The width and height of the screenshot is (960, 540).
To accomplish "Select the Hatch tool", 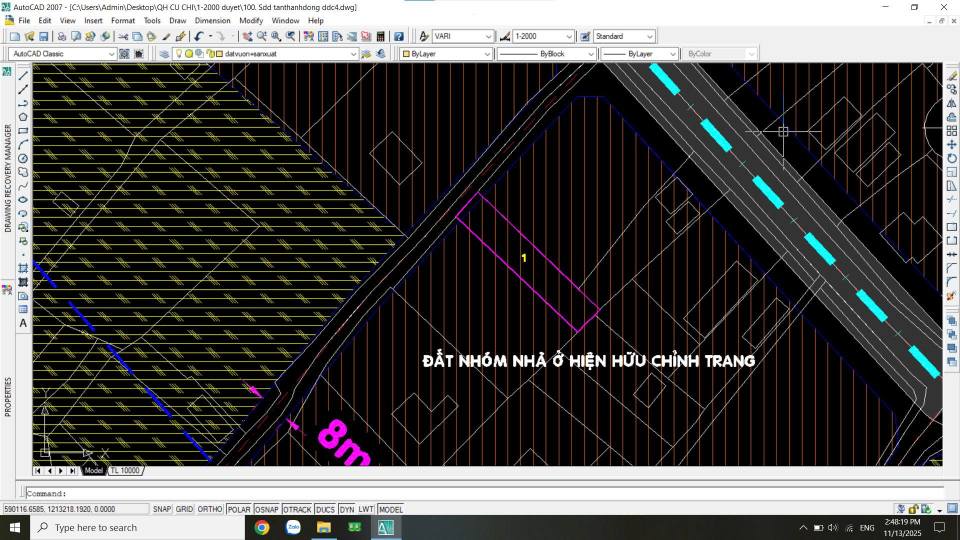I will click(x=23, y=268).
